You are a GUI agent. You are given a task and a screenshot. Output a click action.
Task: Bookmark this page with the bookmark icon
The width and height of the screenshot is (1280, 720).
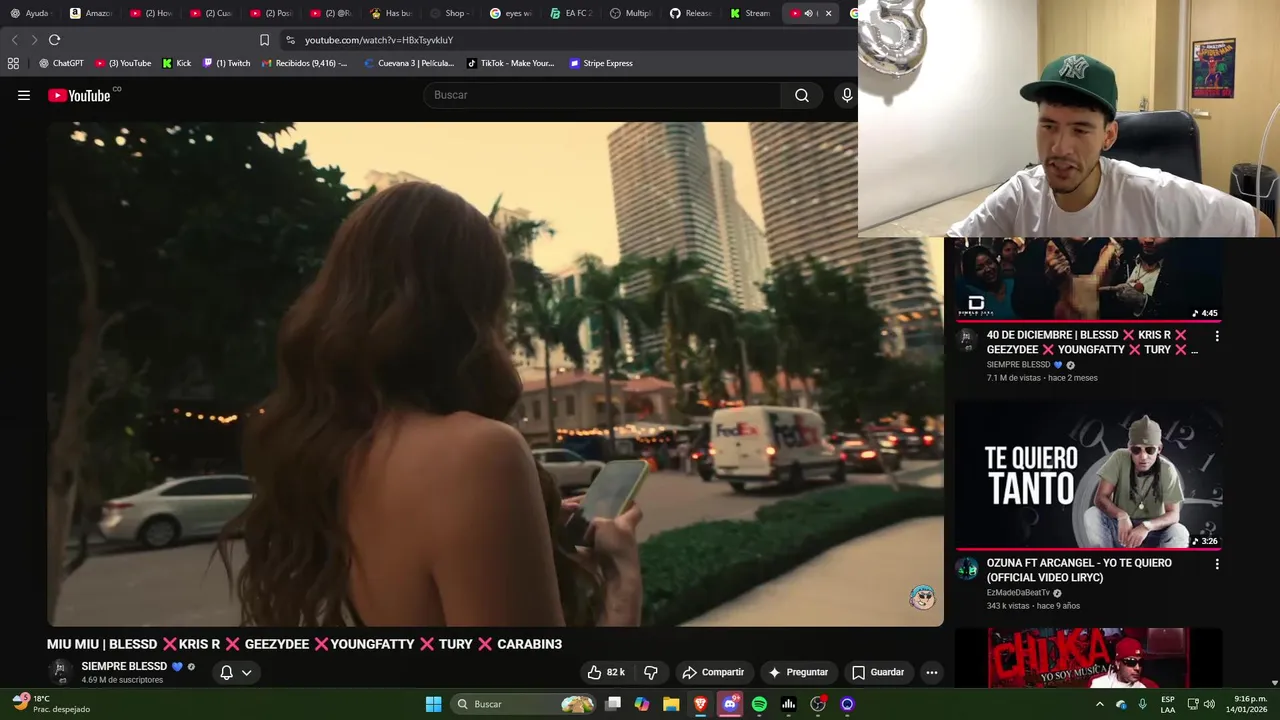click(x=264, y=40)
